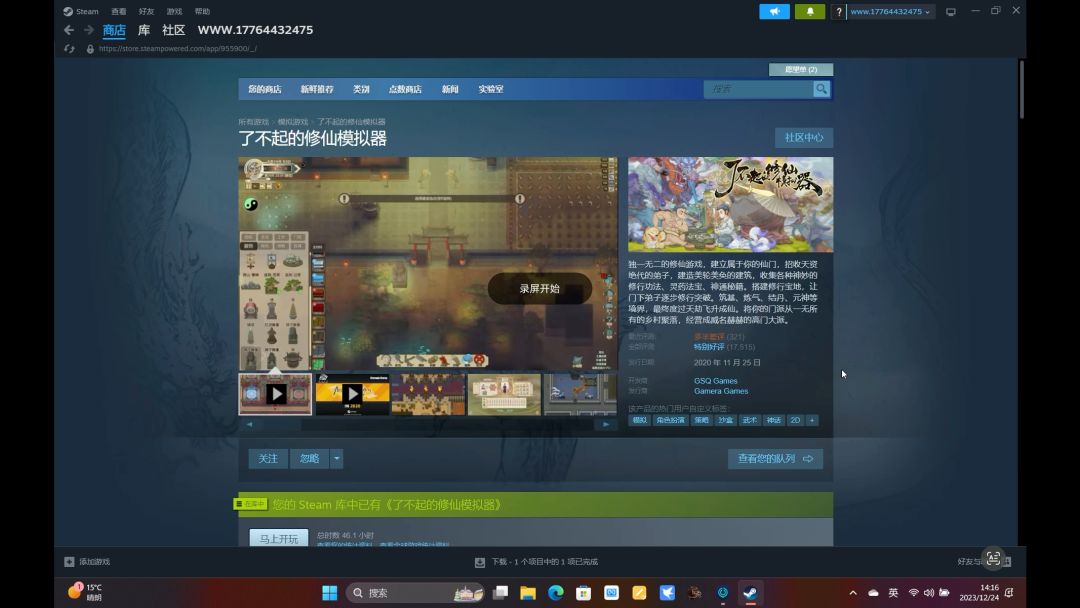Go forward with the right arrow

(x=89, y=30)
